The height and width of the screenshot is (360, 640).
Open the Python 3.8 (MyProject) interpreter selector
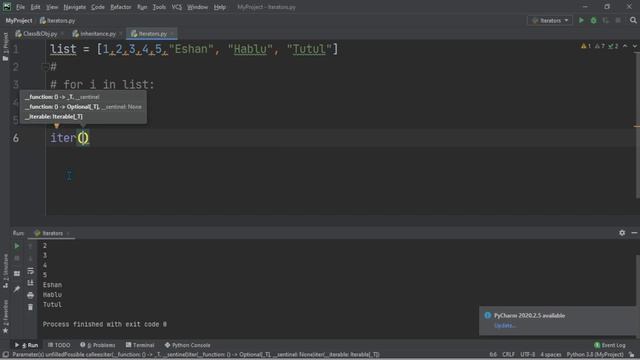pos(595,355)
